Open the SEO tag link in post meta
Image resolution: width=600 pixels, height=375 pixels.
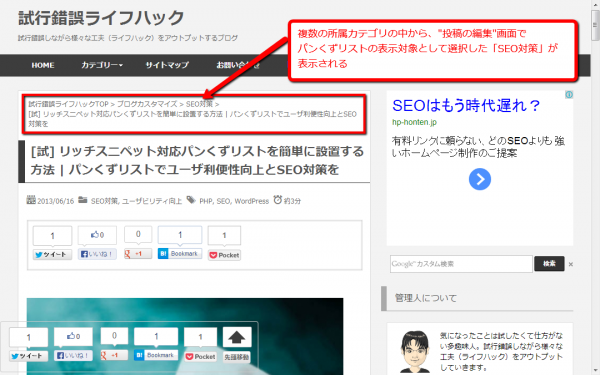pos(223,201)
